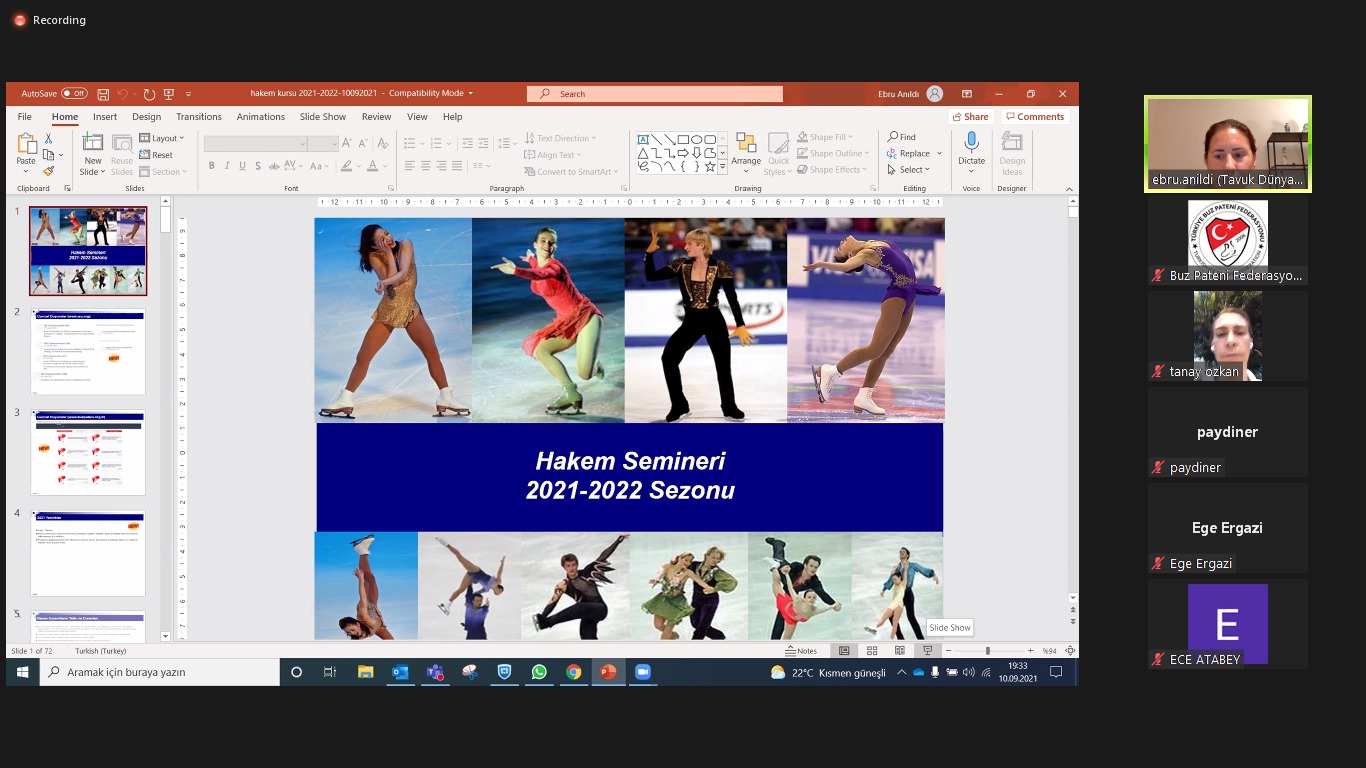Click the Ebru Anıldı account avatar
Screen dimensions: 1366x768
(935, 94)
